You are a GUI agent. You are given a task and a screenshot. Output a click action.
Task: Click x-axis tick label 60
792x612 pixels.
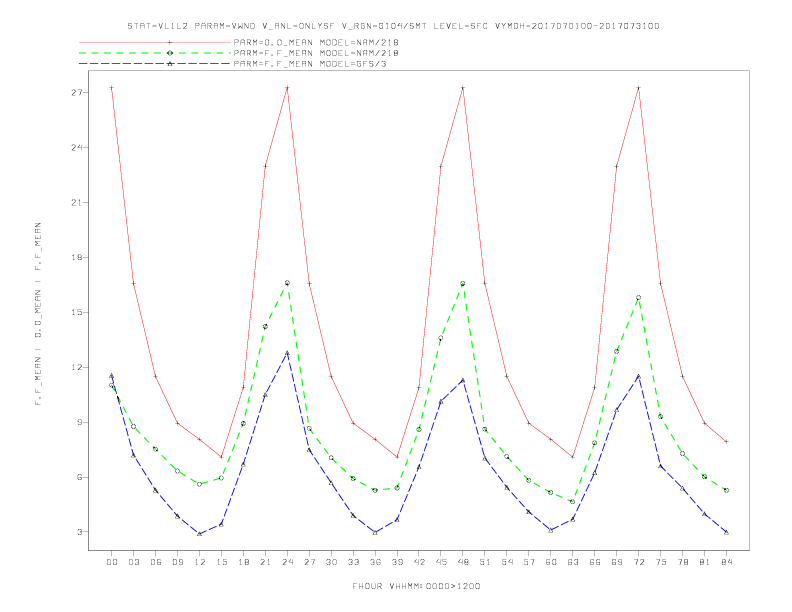click(x=551, y=562)
